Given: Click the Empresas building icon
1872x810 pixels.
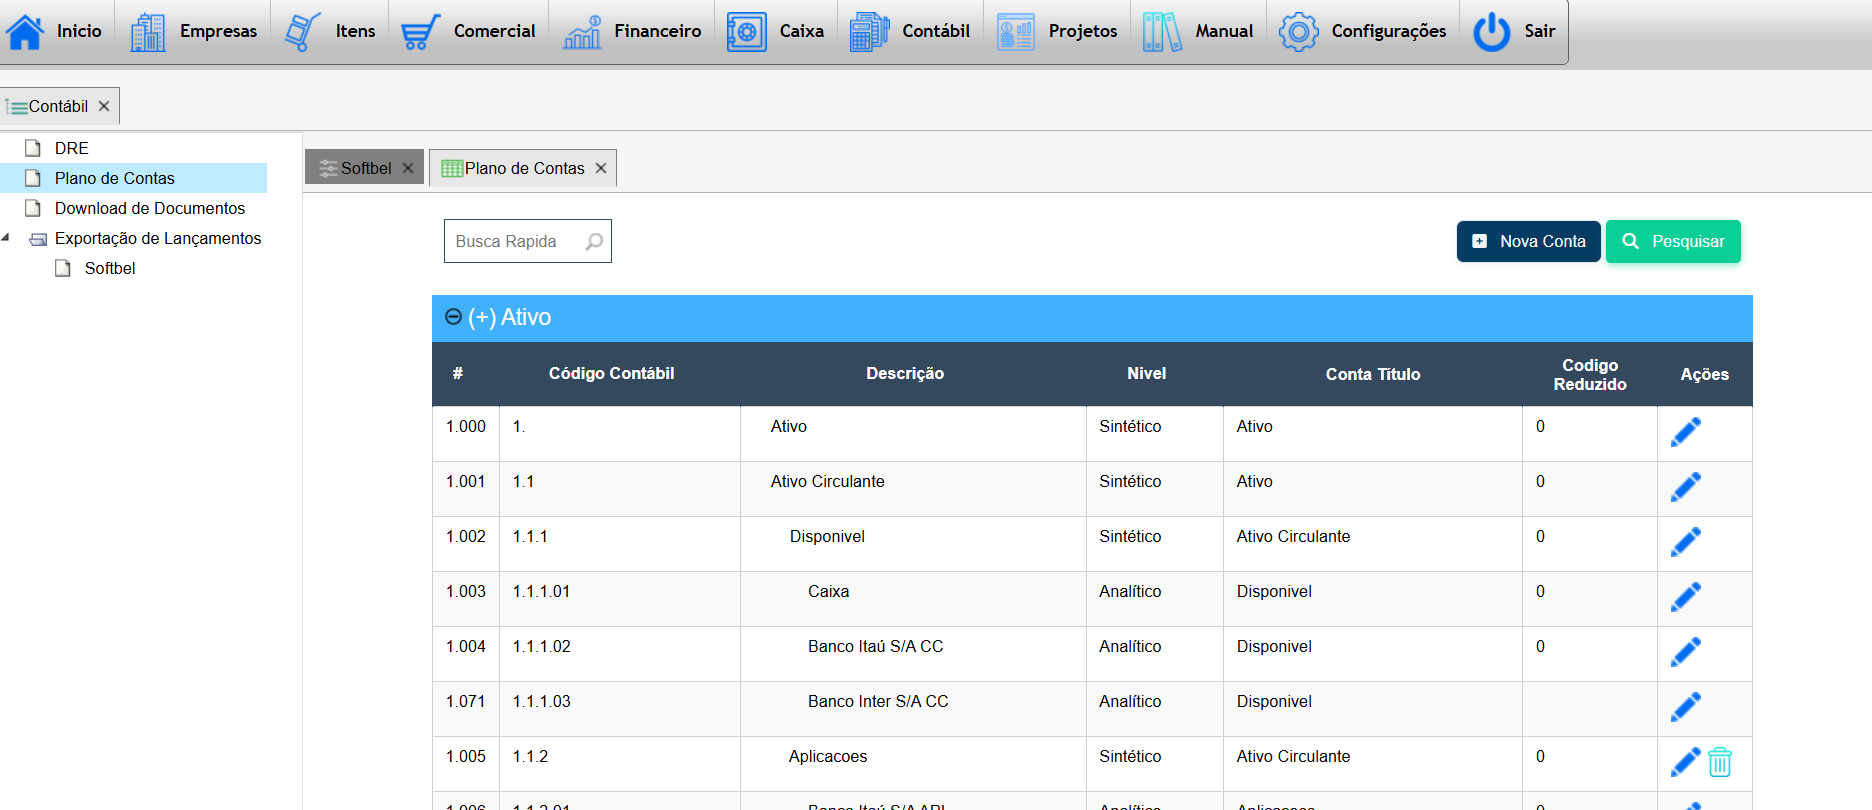Looking at the screenshot, I should 148,32.
